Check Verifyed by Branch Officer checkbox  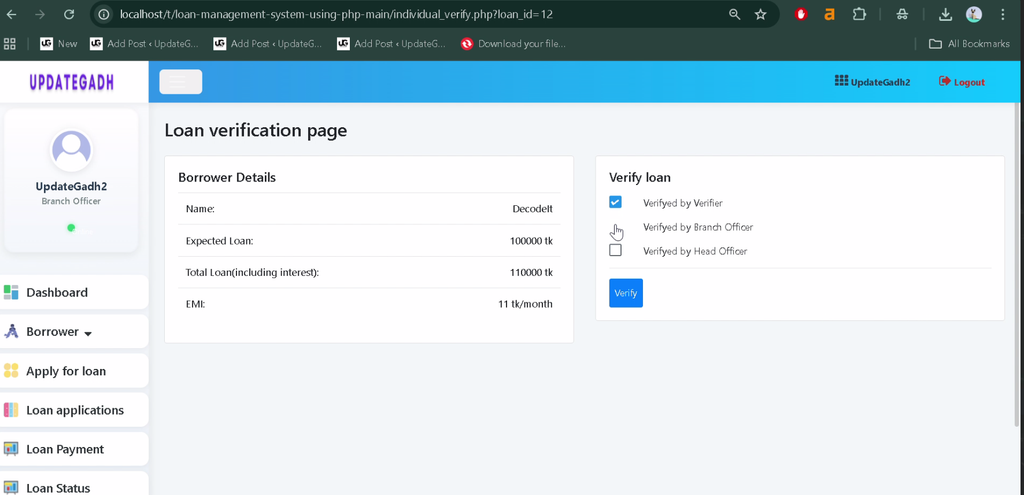point(615,227)
